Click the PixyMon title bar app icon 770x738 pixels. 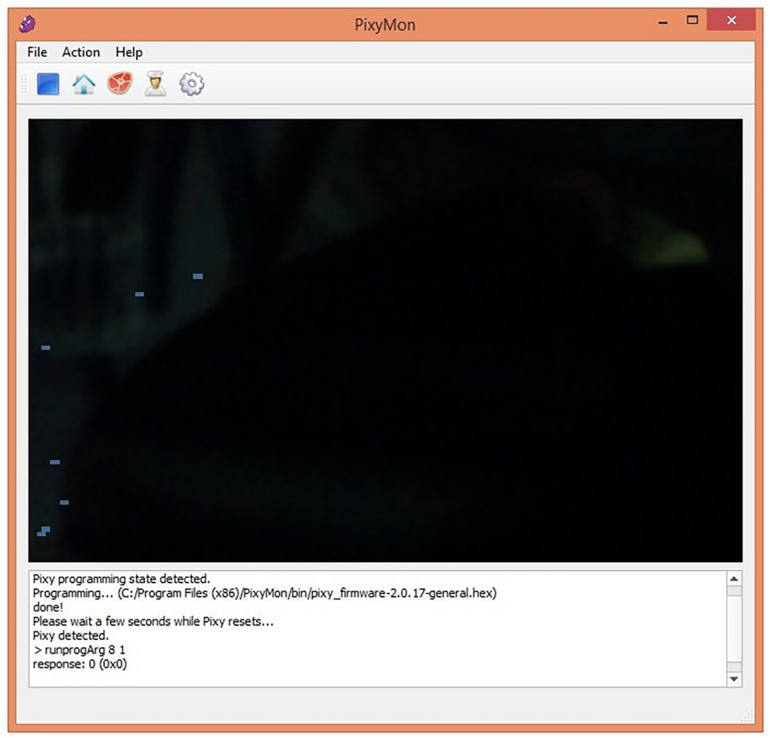coord(28,24)
